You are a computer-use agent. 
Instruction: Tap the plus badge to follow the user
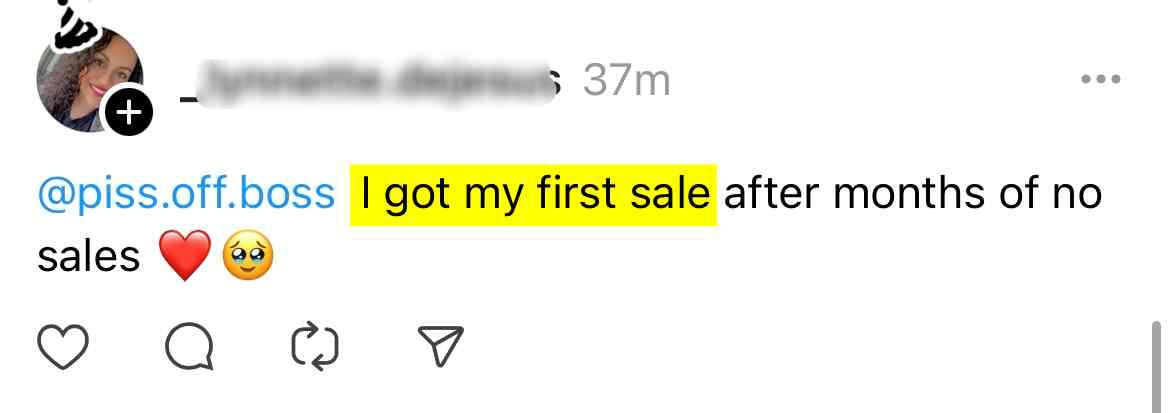[129, 116]
